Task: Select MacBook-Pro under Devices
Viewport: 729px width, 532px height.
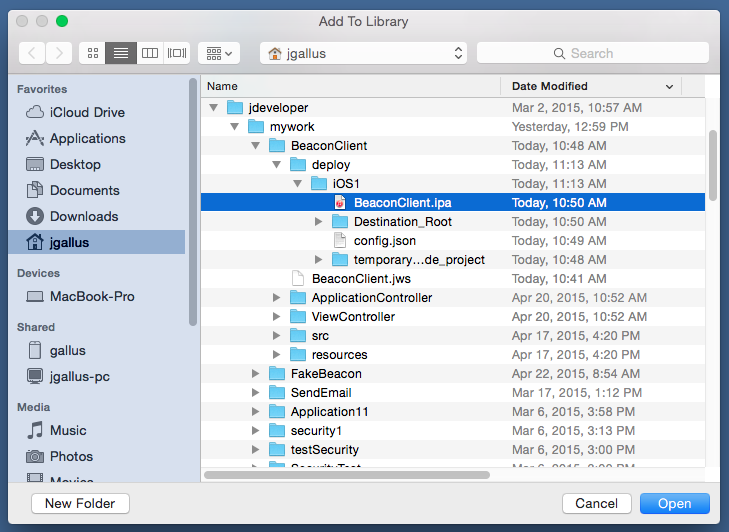Action: click(97, 296)
